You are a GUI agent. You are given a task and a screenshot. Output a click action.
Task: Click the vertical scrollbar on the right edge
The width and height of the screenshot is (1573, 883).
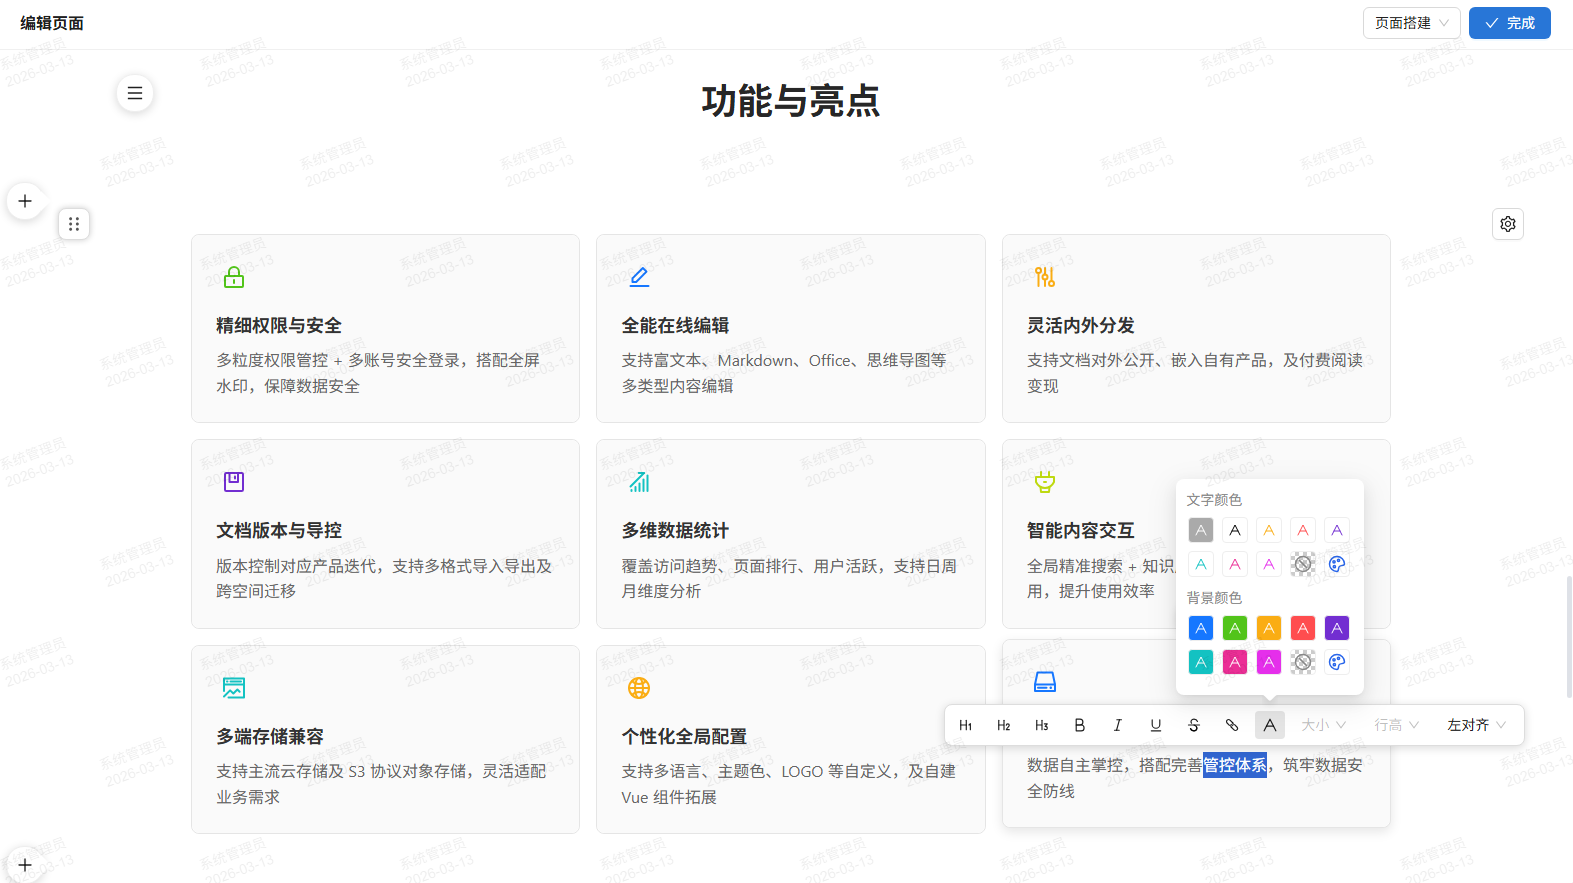click(1568, 636)
